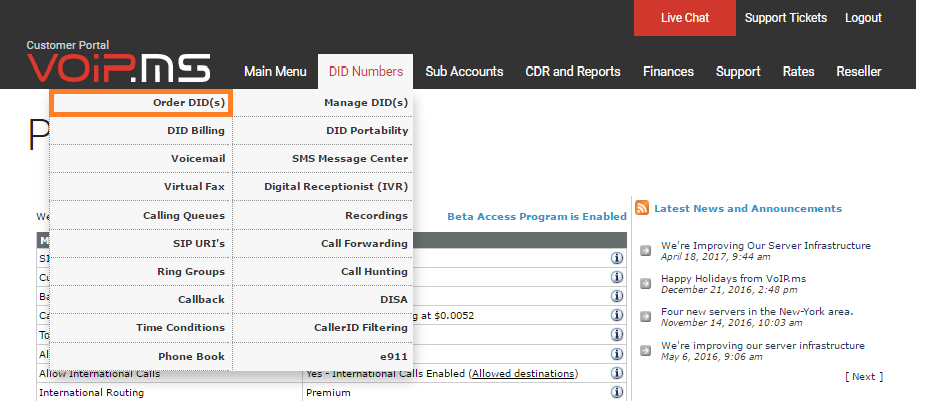Start a Live Chat session

coord(684,18)
